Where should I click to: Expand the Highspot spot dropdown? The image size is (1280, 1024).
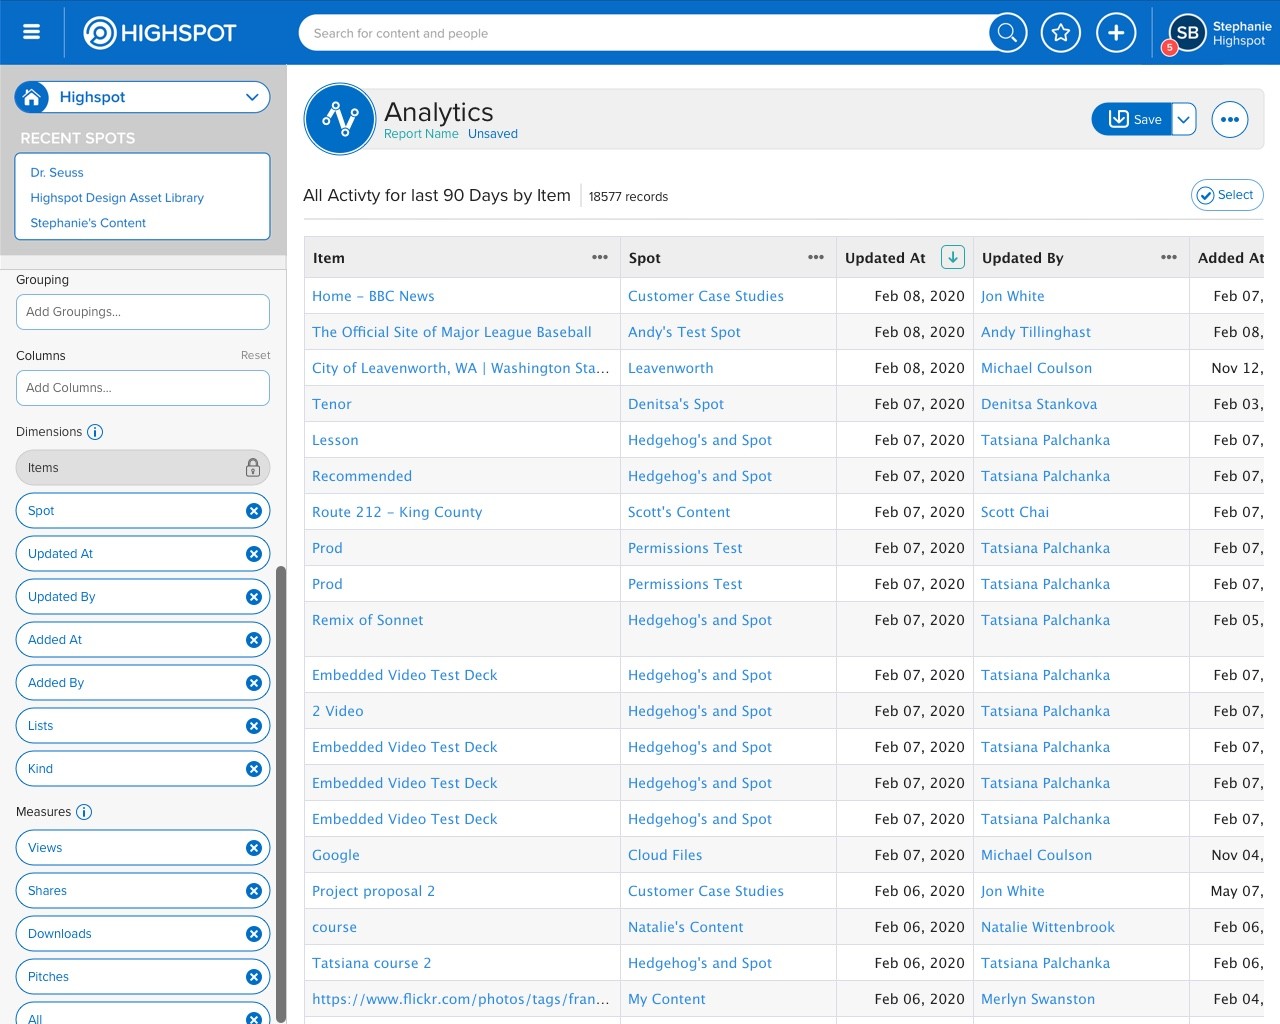coord(252,97)
